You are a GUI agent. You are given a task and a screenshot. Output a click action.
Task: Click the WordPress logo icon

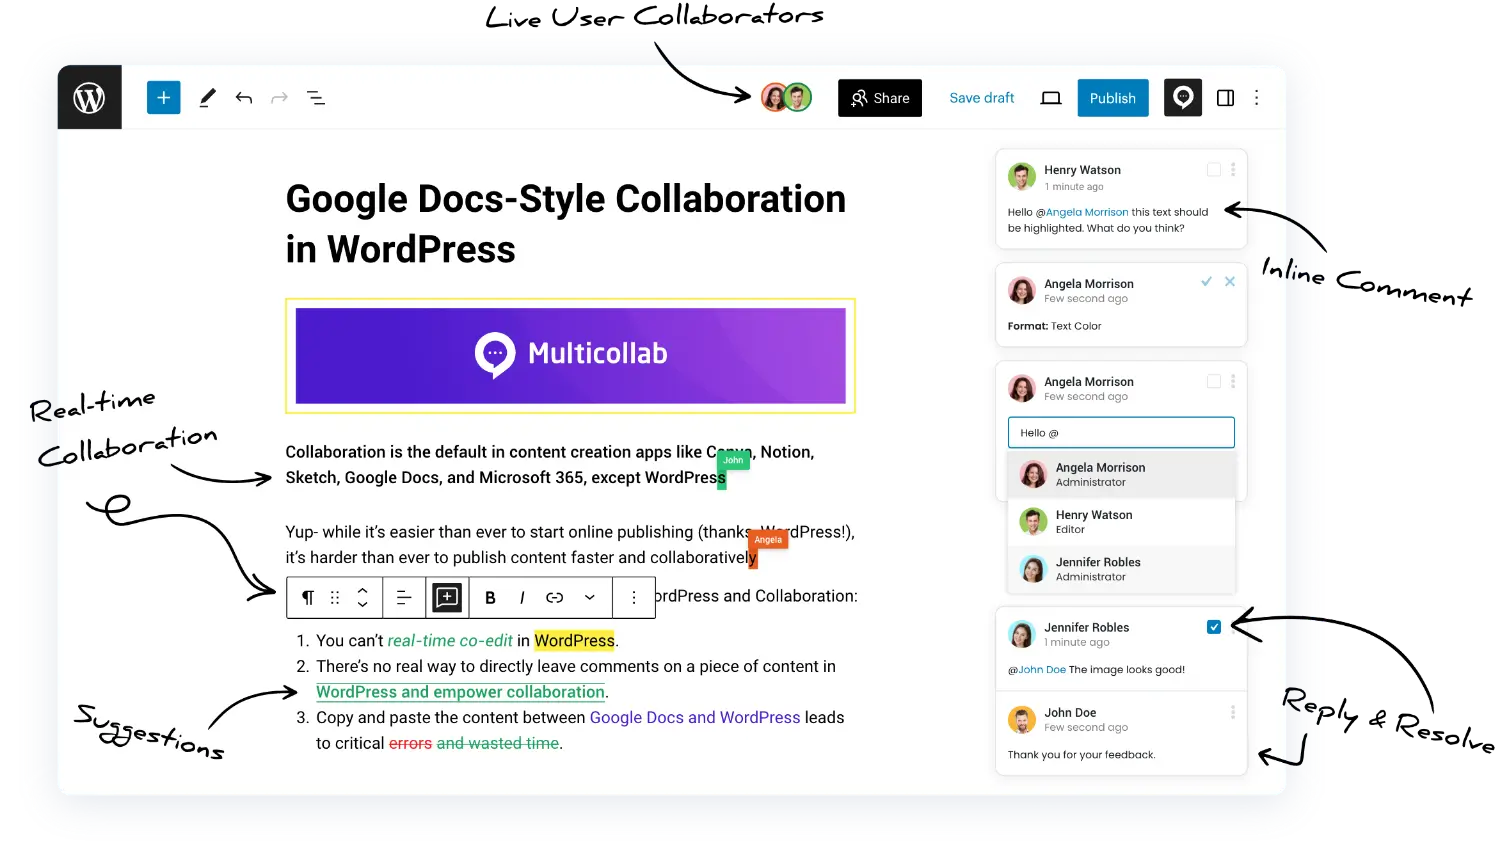(x=89, y=98)
